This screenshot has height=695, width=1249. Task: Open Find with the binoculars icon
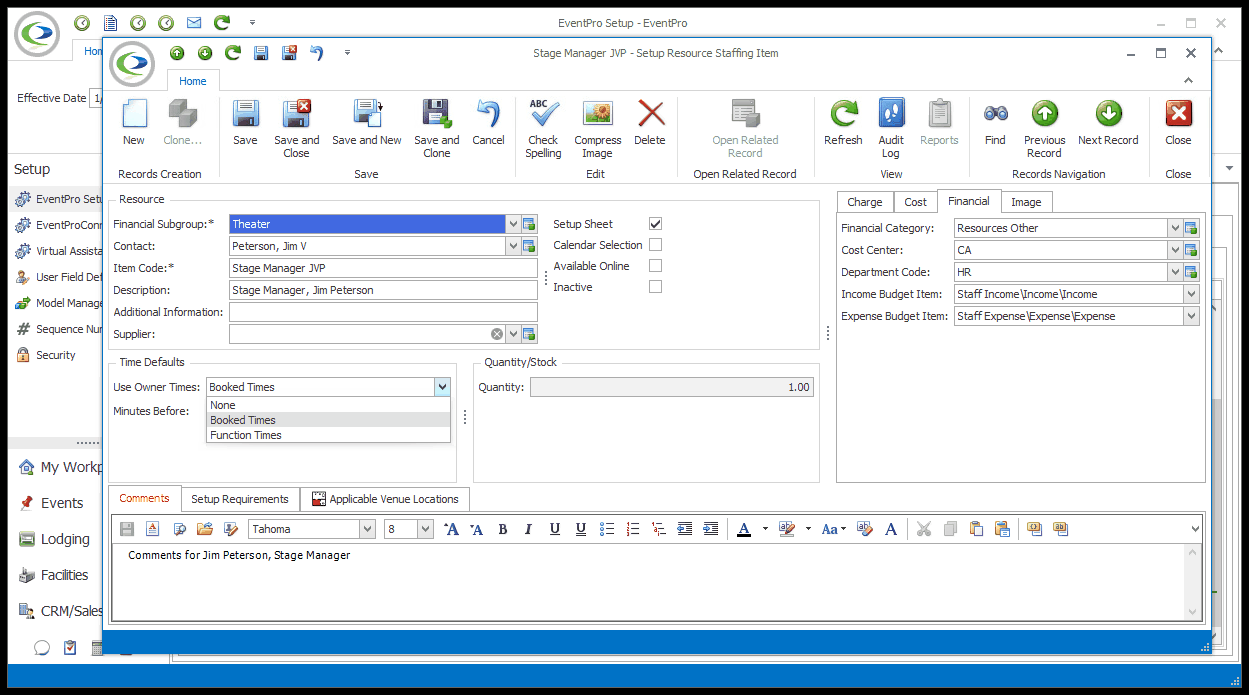coord(995,114)
